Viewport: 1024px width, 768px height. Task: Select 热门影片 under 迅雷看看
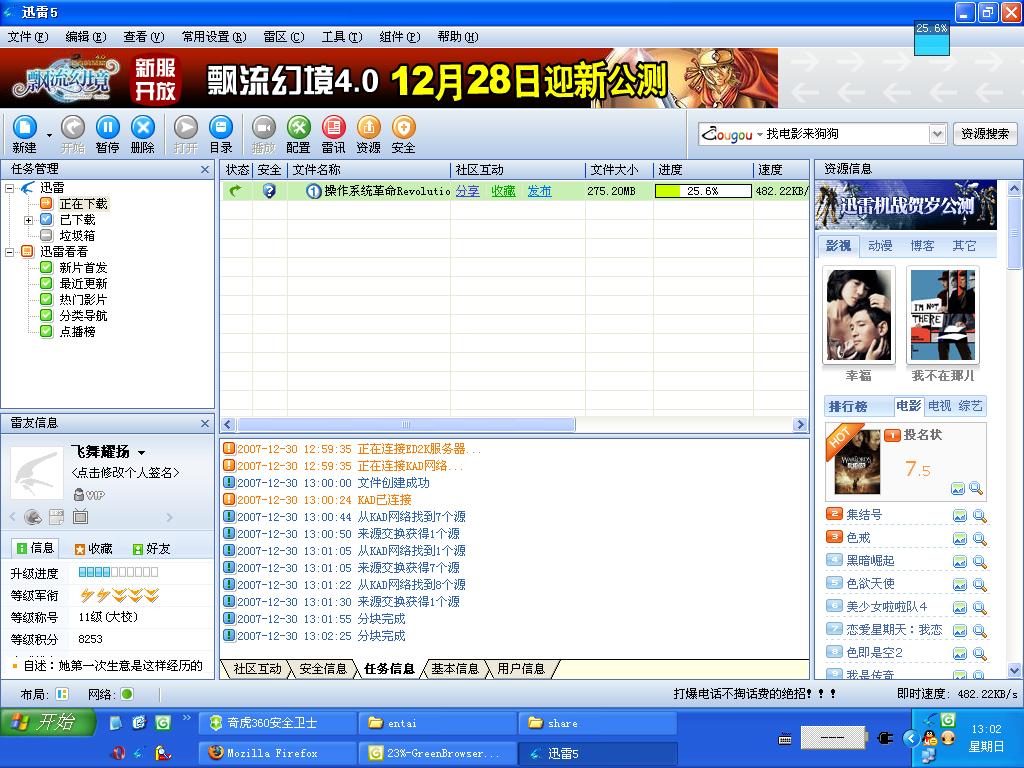click(83, 300)
